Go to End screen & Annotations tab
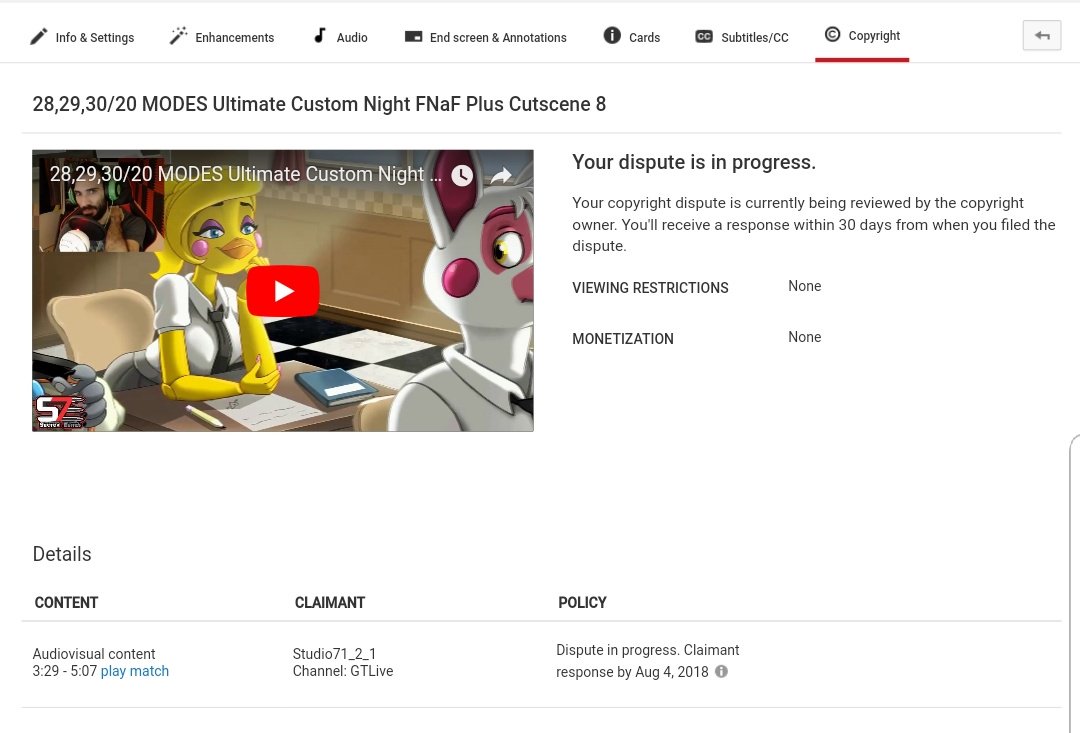The width and height of the screenshot is (1080, 733). [486, 37]
